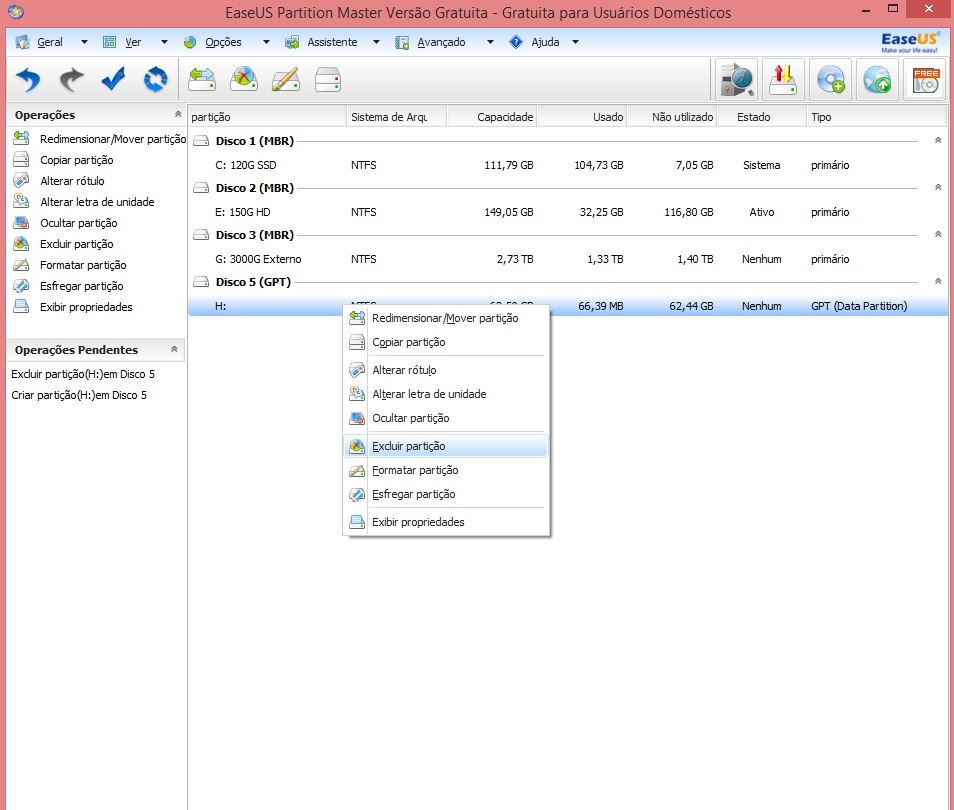Click the sidebar Formatar partição icon
The image size is (954, 810).
[21, 265]
